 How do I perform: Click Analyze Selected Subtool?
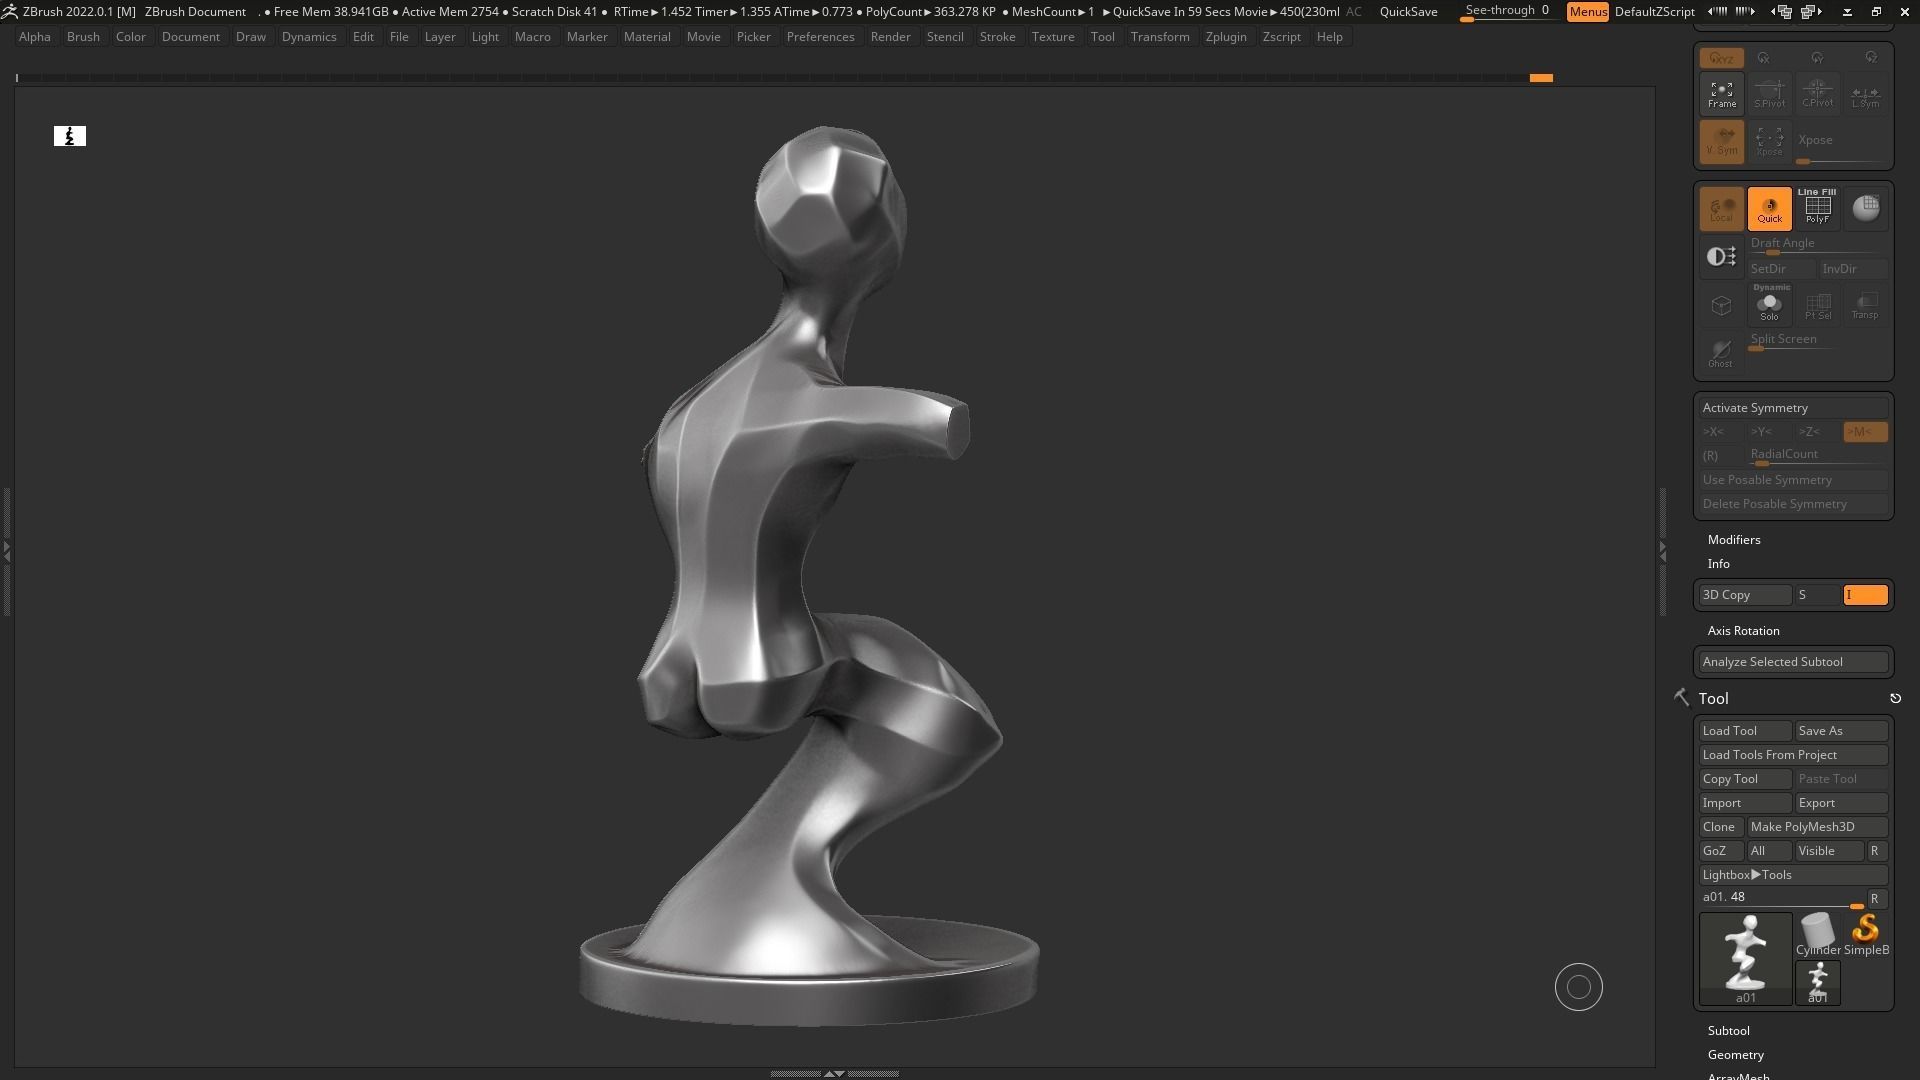(x=1793, y=662)
